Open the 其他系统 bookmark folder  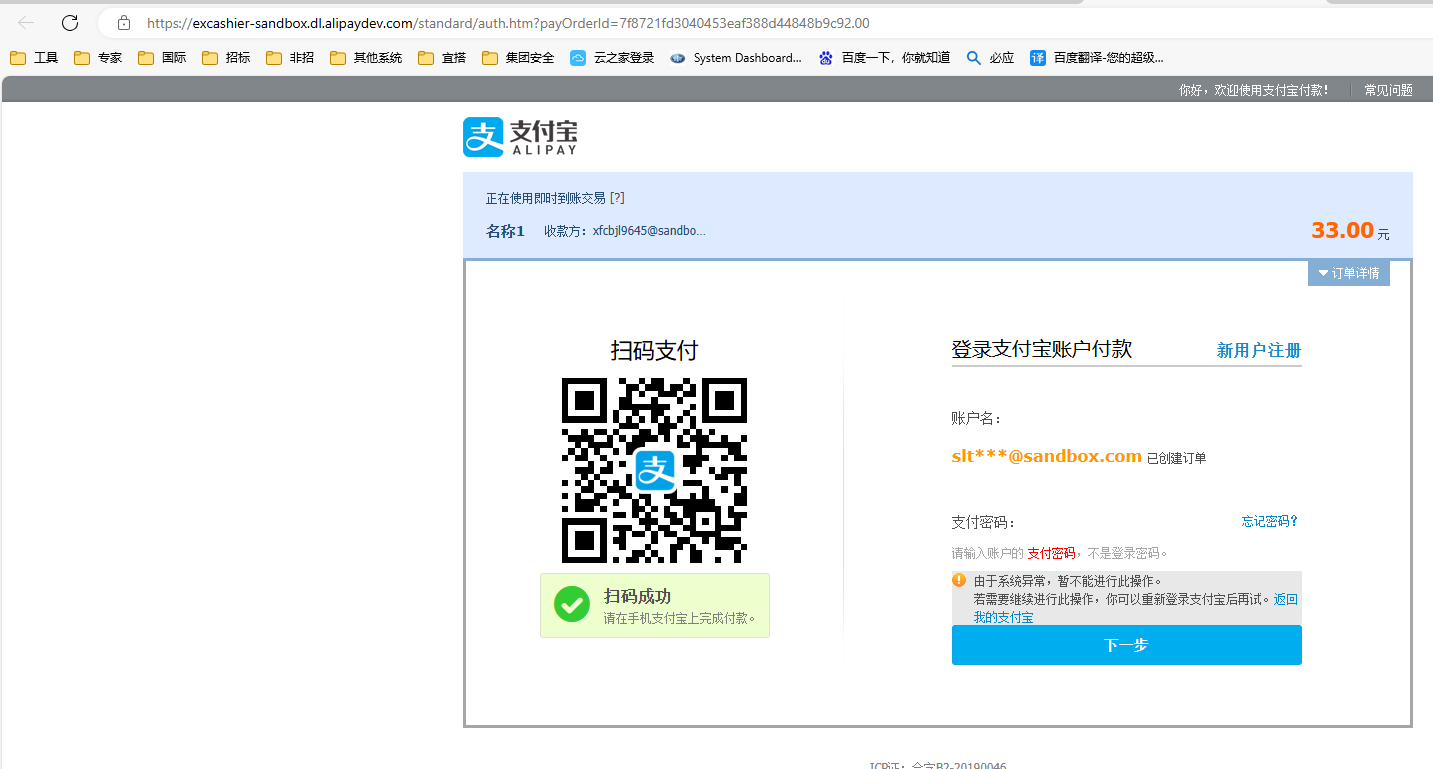pos(366,58)
